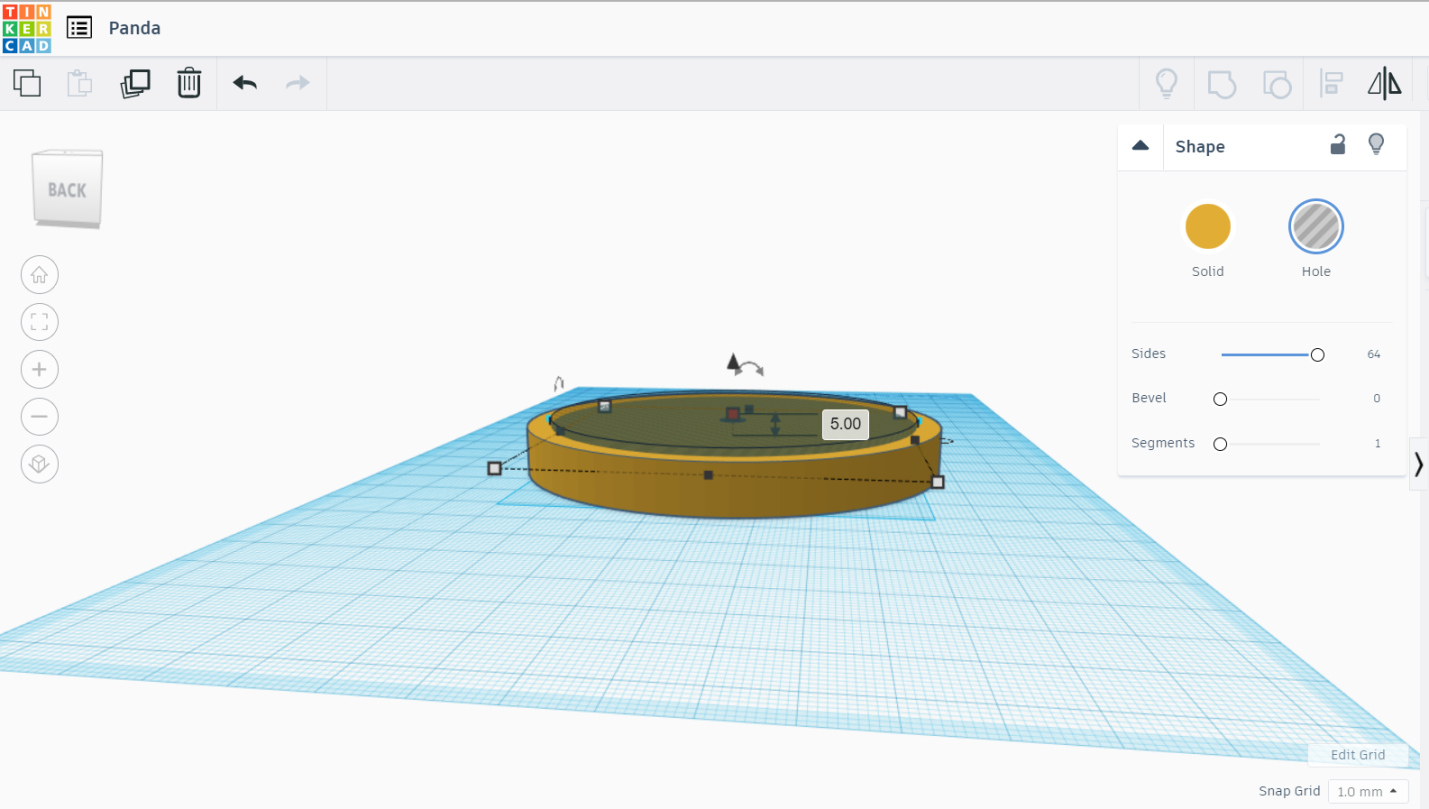Zoom out with the minus button

[39, 416]
